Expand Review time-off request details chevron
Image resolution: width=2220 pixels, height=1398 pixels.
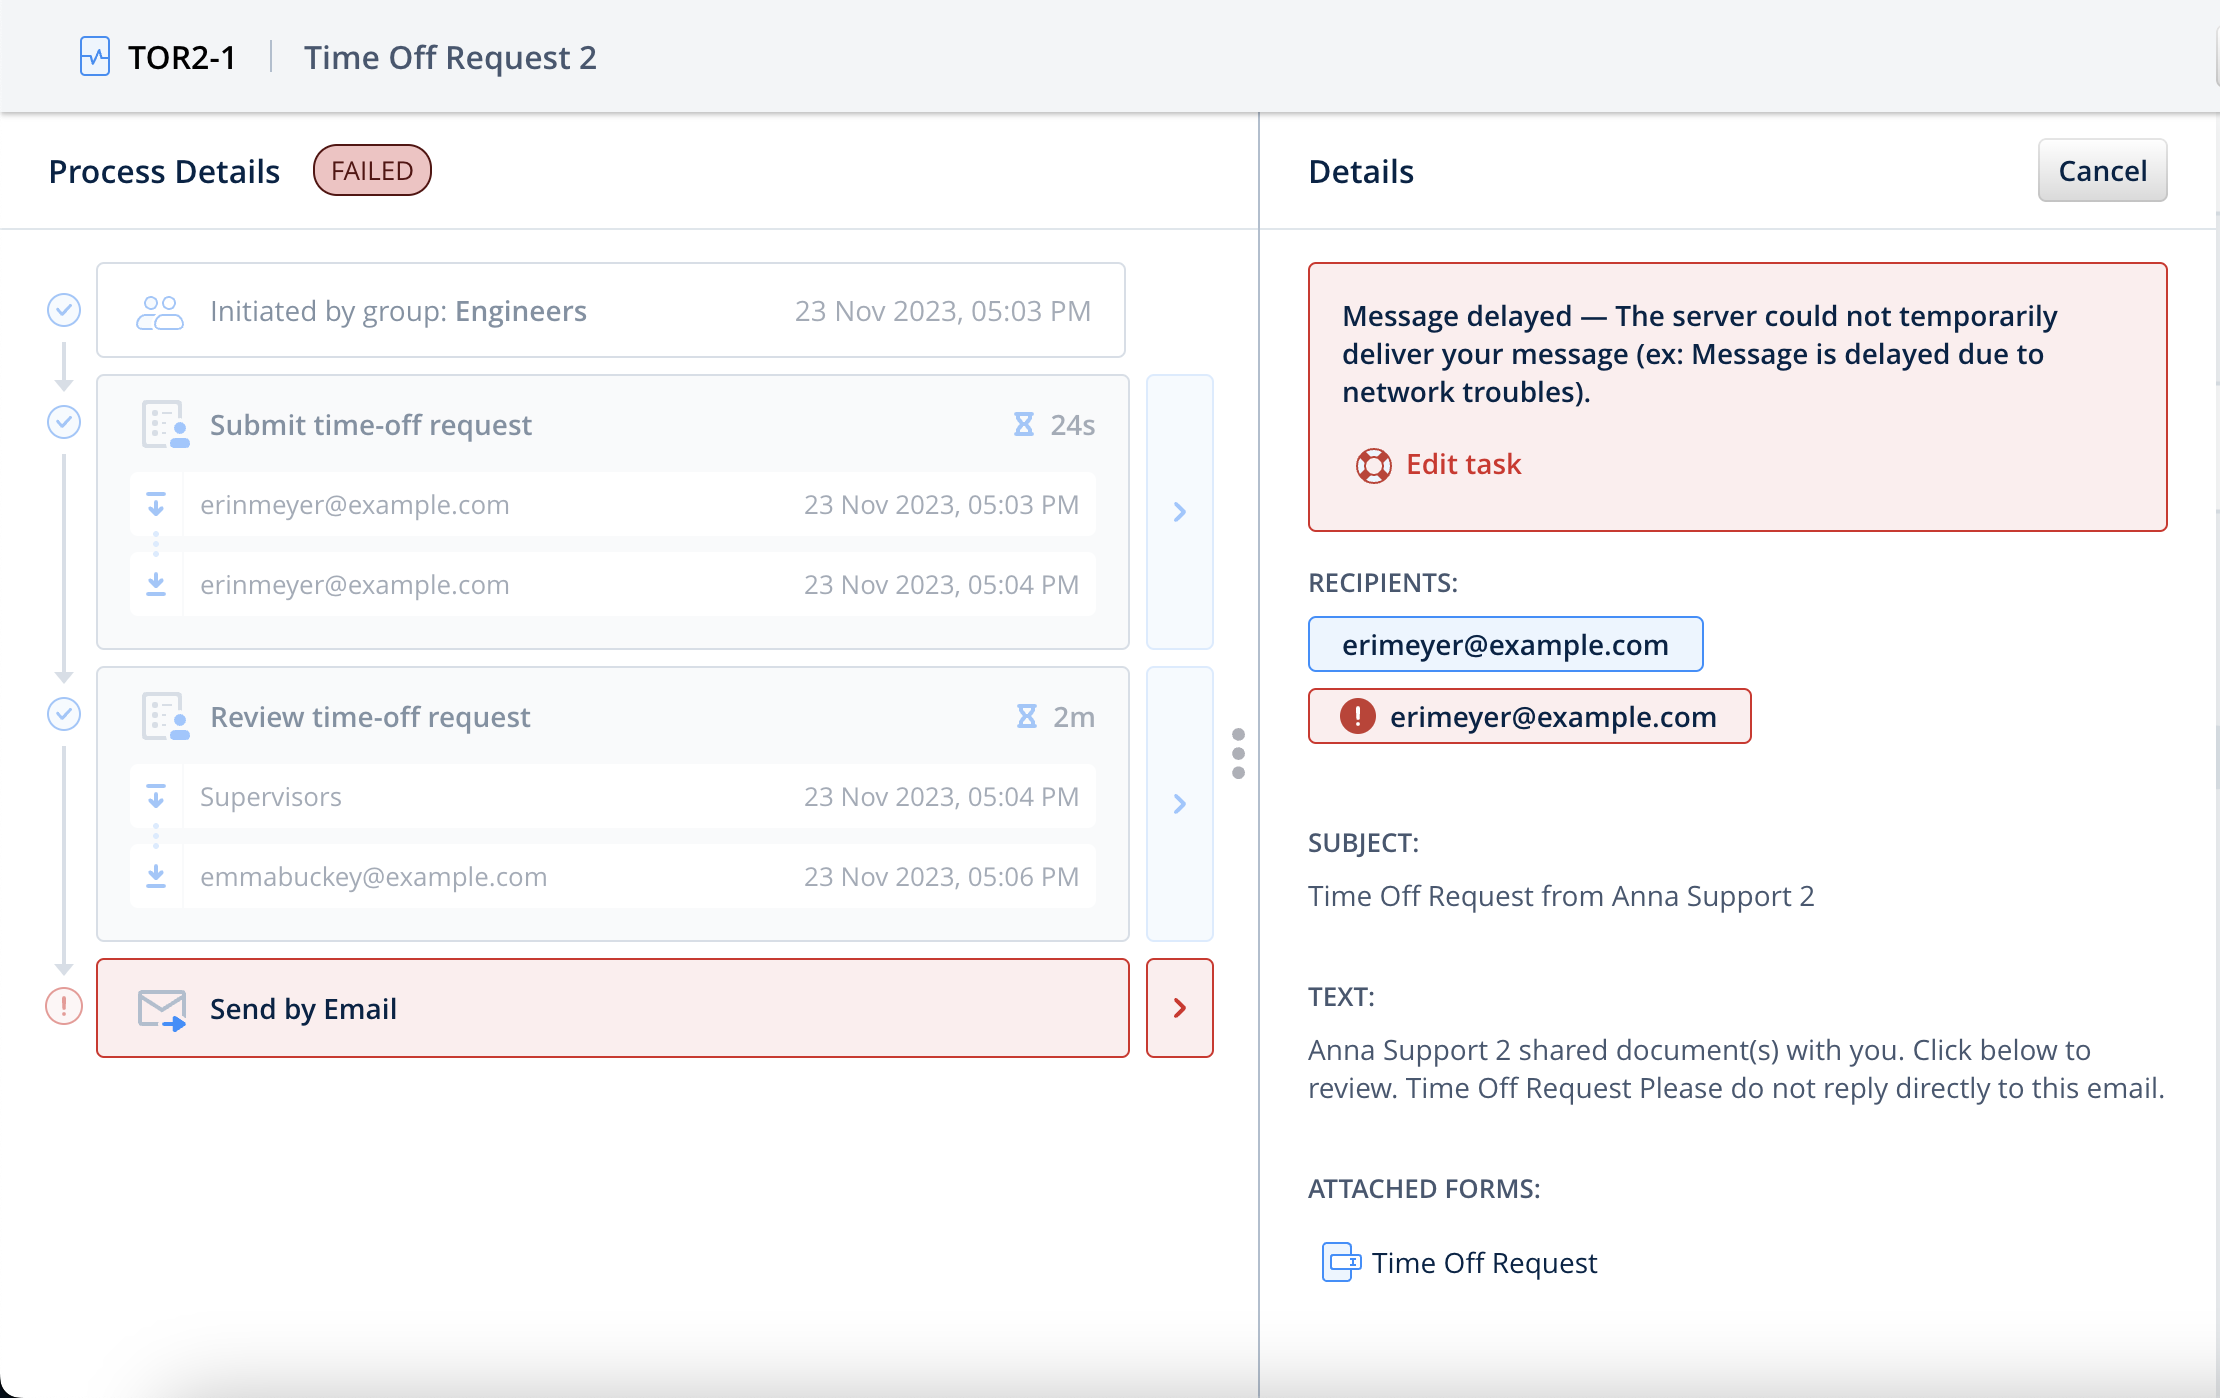1180,804
